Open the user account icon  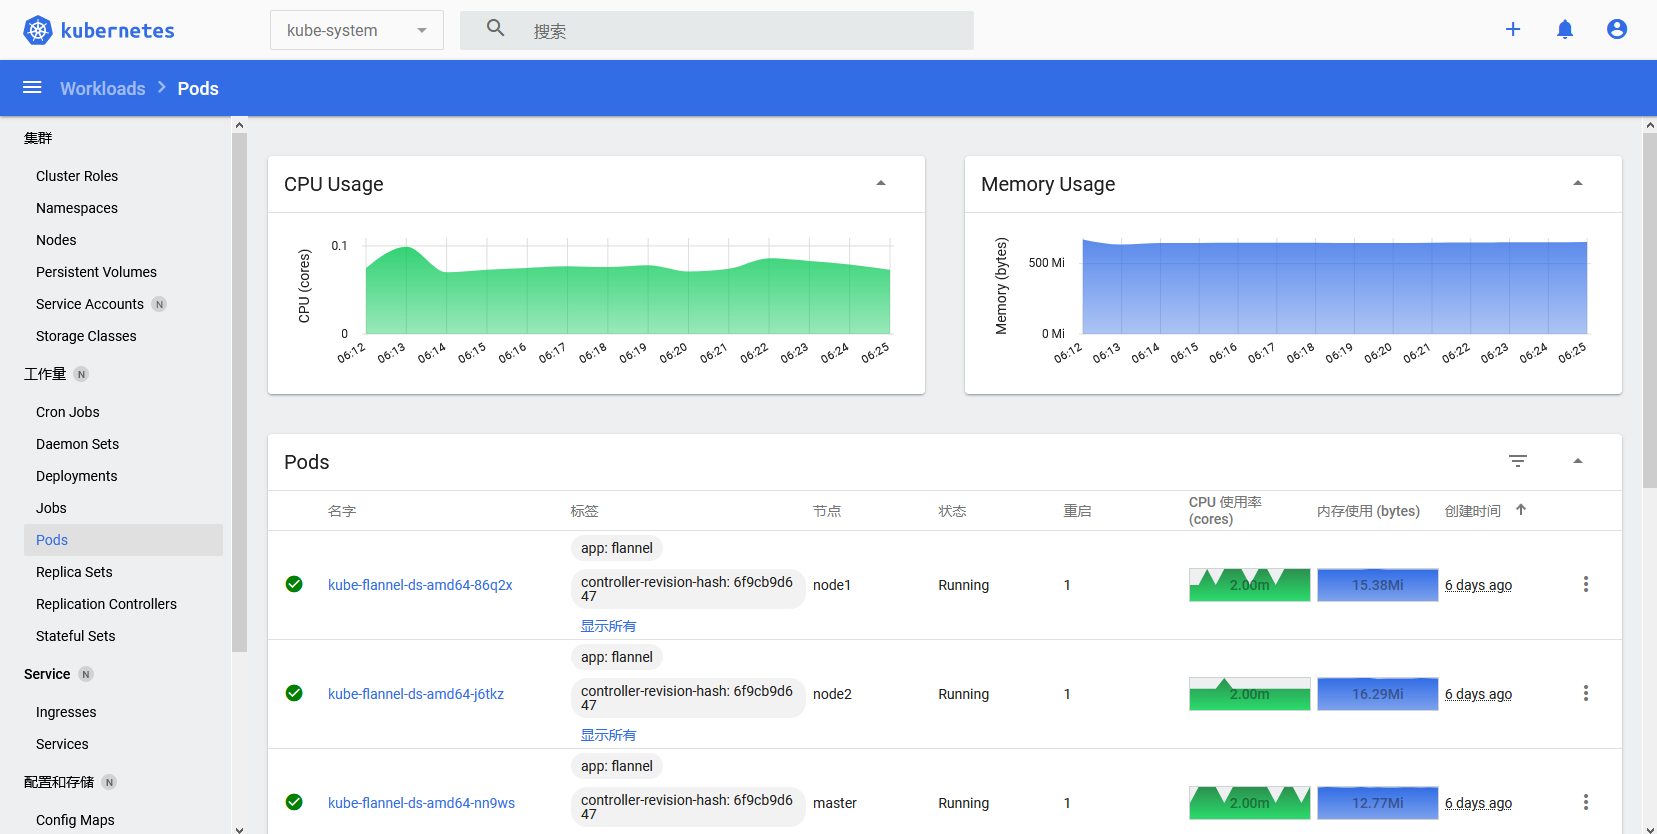[x=1617, y=30]
